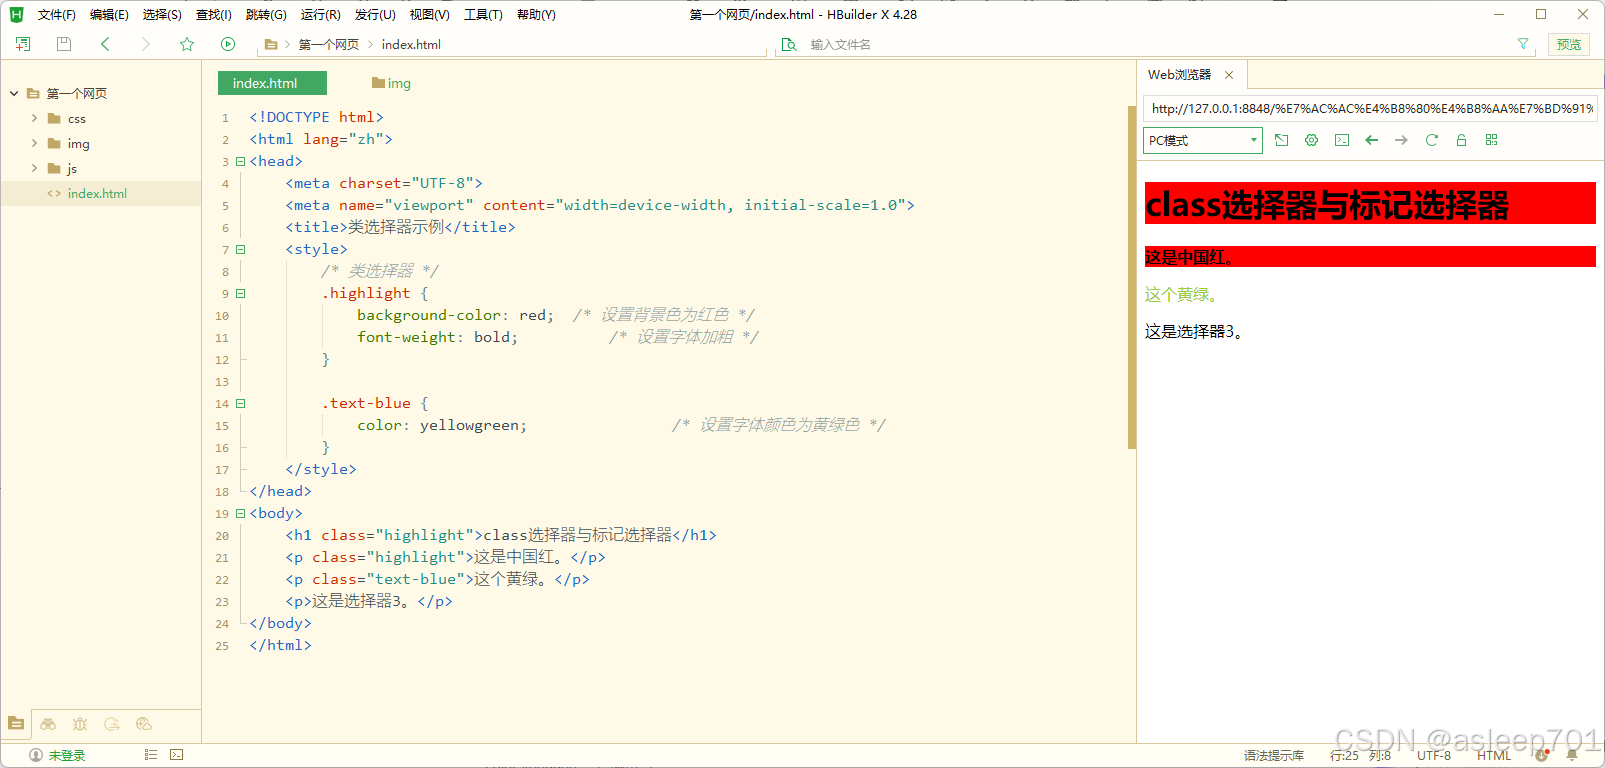Open the binoculars search panel icon
Screen dimensions: 1605x768
coord(48,724)
